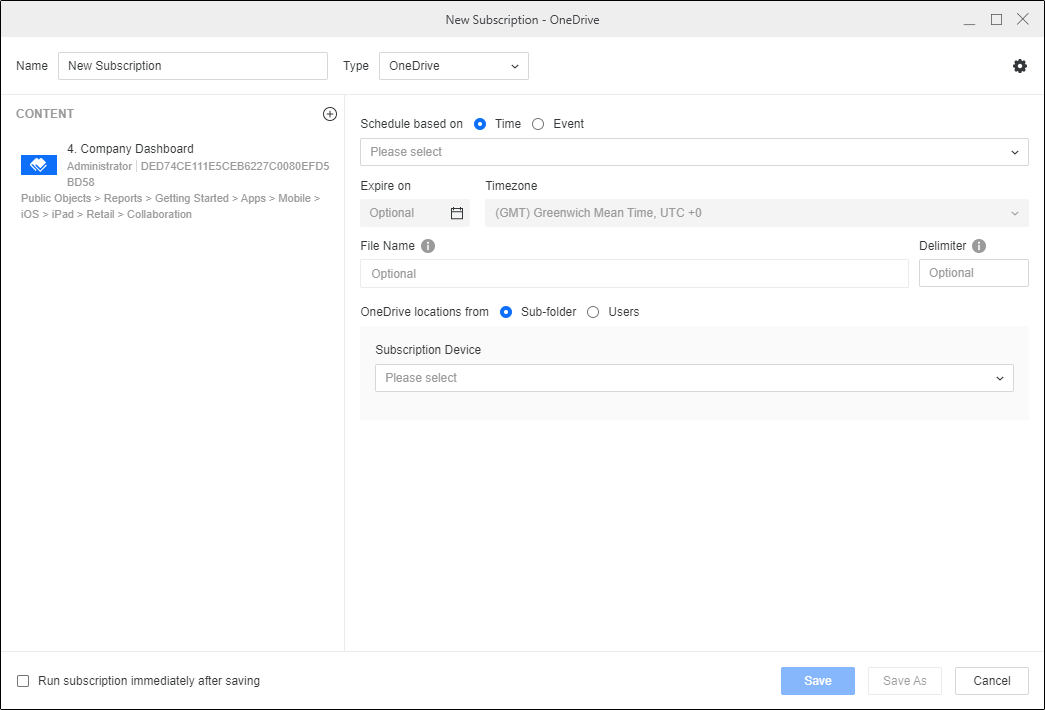Open the settings gear icon
The height and width of the screenshot is (710, 1045).
[x=1019, y=66]
